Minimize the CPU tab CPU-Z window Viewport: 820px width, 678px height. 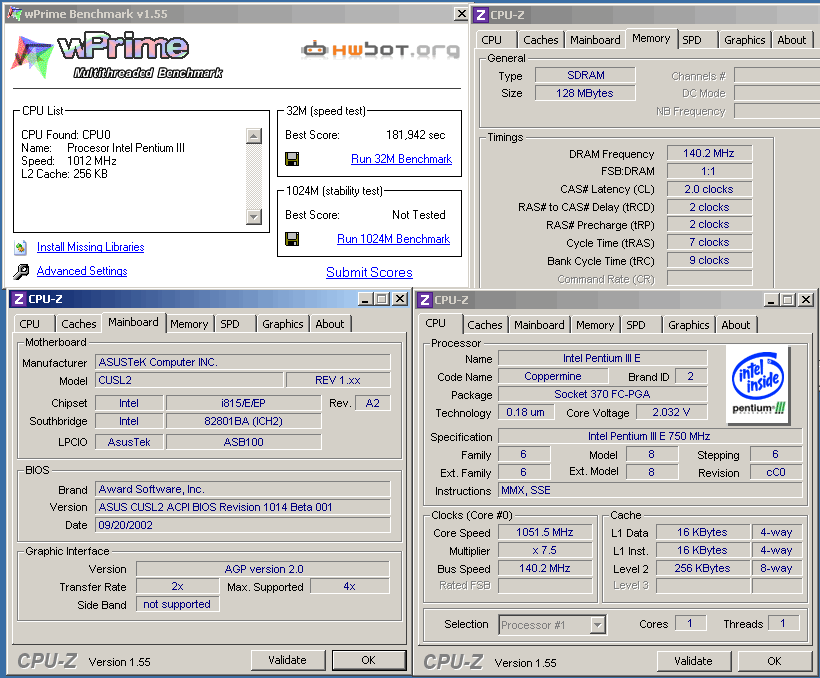[x=771, y=300]
